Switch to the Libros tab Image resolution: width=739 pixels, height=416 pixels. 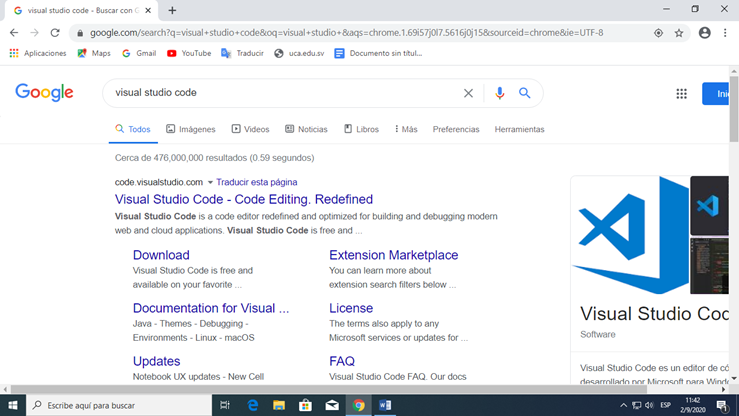361,129
